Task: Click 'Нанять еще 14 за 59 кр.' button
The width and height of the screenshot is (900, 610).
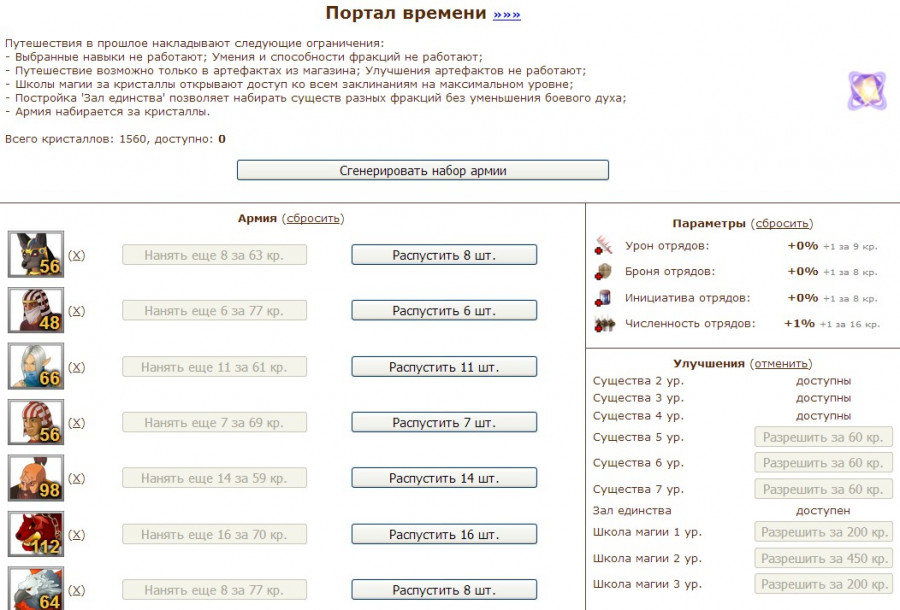Action: [214, 478]
